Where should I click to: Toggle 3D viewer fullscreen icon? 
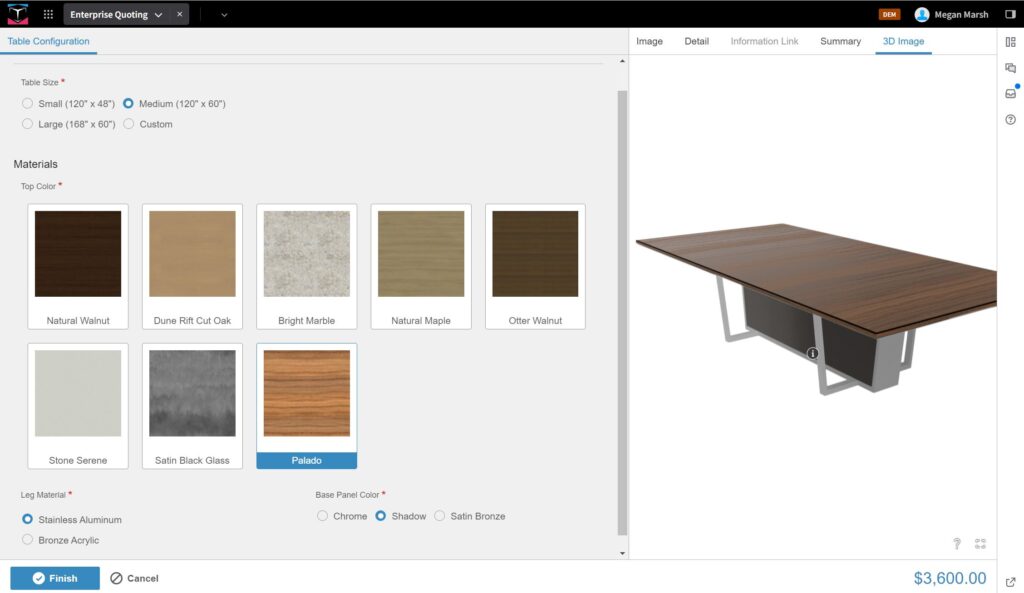(x=980, y=543)
